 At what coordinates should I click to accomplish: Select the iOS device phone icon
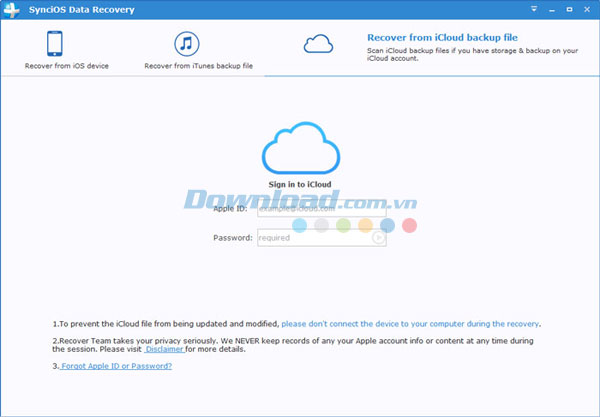tap(55, 44)
